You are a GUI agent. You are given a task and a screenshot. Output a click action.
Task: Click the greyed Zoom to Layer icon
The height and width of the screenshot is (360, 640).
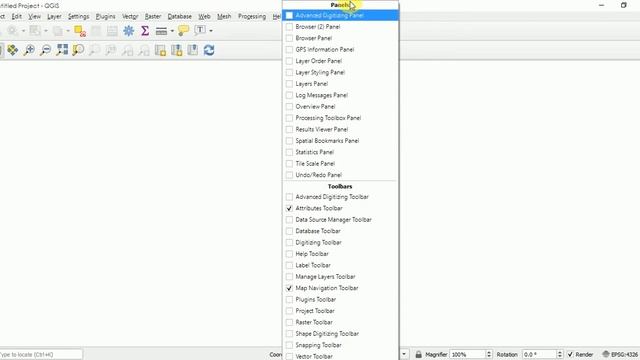pos(94,50)
